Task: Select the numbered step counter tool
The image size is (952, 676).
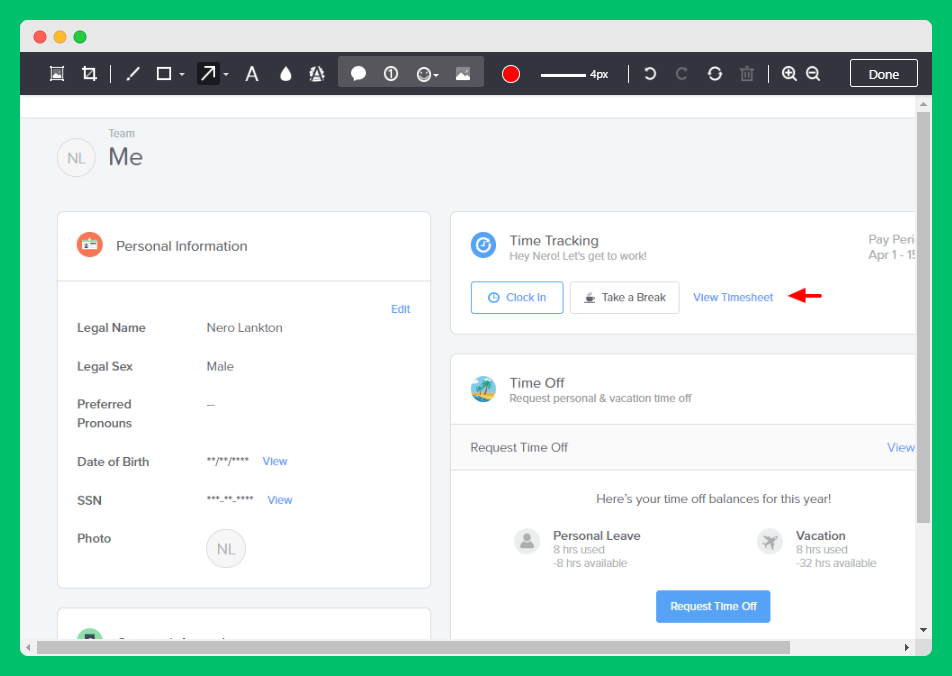Action: point(391,74)
